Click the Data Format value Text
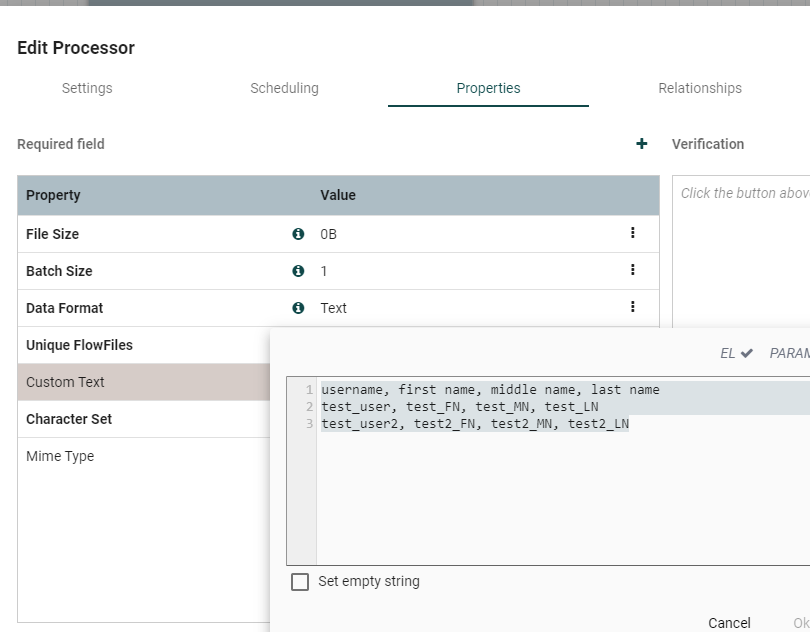810x632 pixels. coord(334,308)
